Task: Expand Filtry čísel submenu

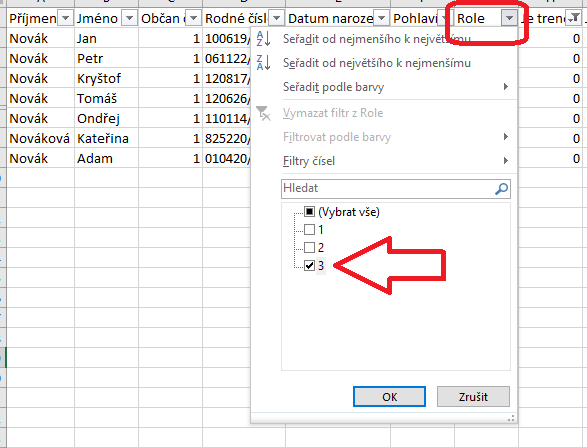Action: (x=506, y=161)
